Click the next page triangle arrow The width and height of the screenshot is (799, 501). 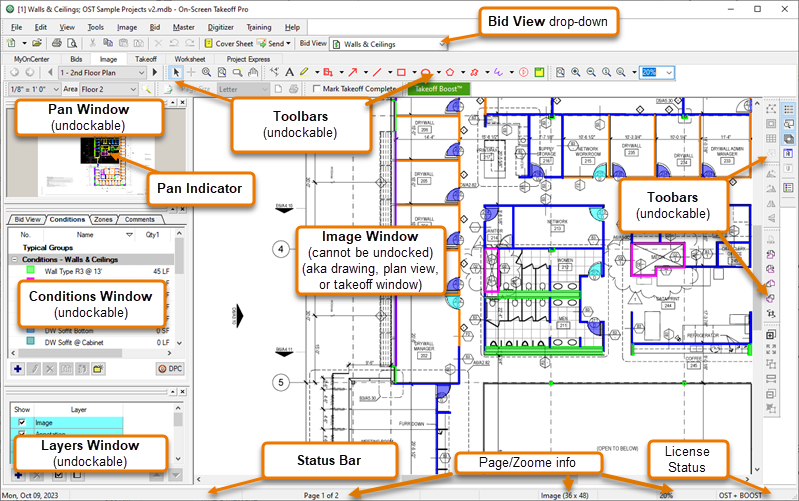coord(155,73)
